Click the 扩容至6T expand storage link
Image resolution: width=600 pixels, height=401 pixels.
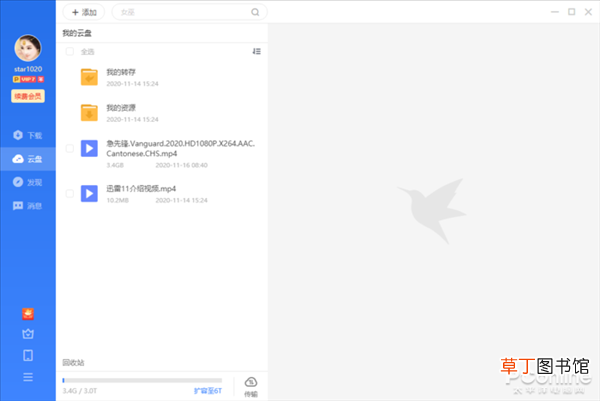[x=208, y=391]
